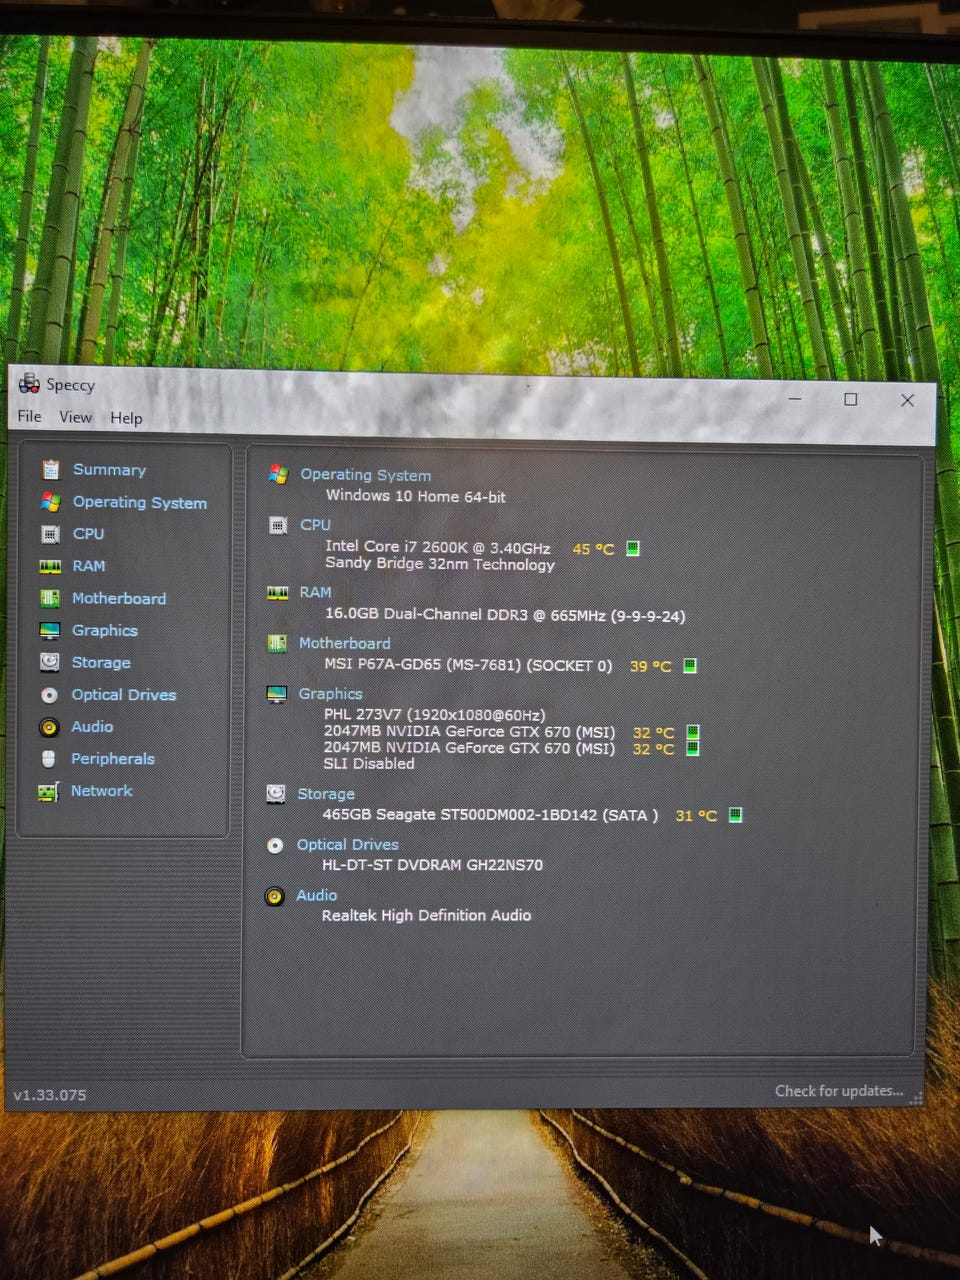
Task: Click the Optical Drives disc icon in sidebar
Action: point(49,695)
